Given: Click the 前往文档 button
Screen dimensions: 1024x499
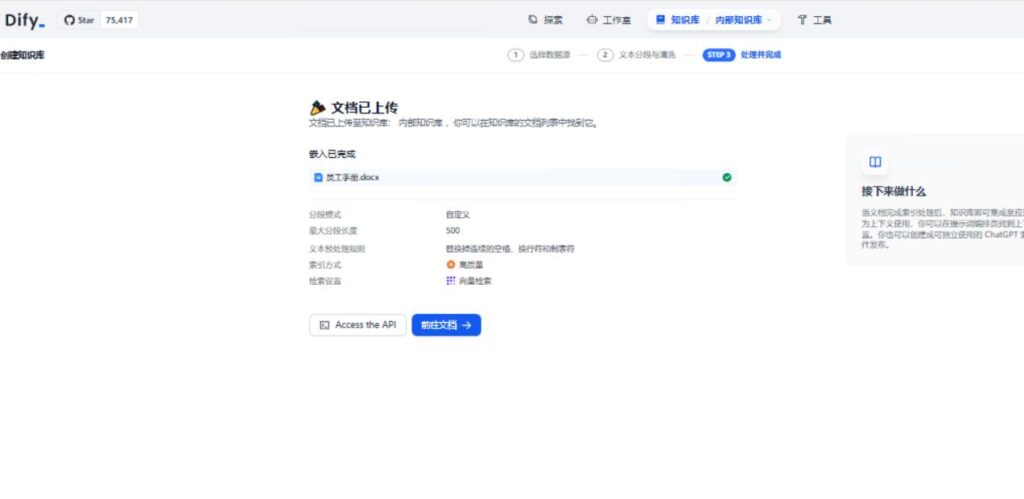Looking at the screenshot, I should click(x=446, y=325).
